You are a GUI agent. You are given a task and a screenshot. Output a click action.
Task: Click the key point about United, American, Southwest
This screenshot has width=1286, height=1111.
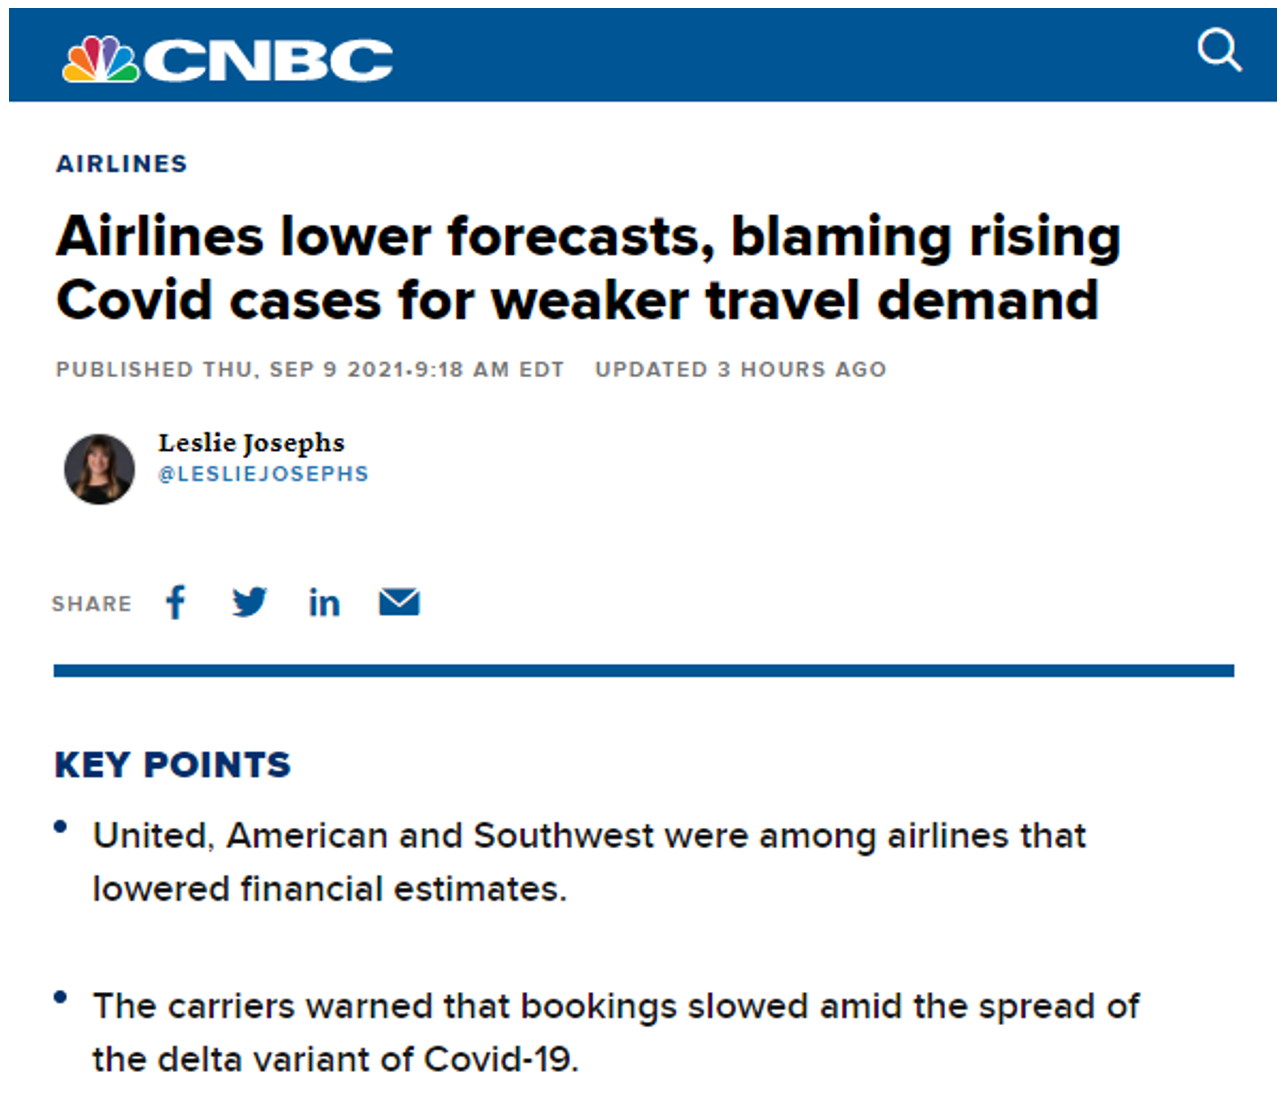[588, 861]
